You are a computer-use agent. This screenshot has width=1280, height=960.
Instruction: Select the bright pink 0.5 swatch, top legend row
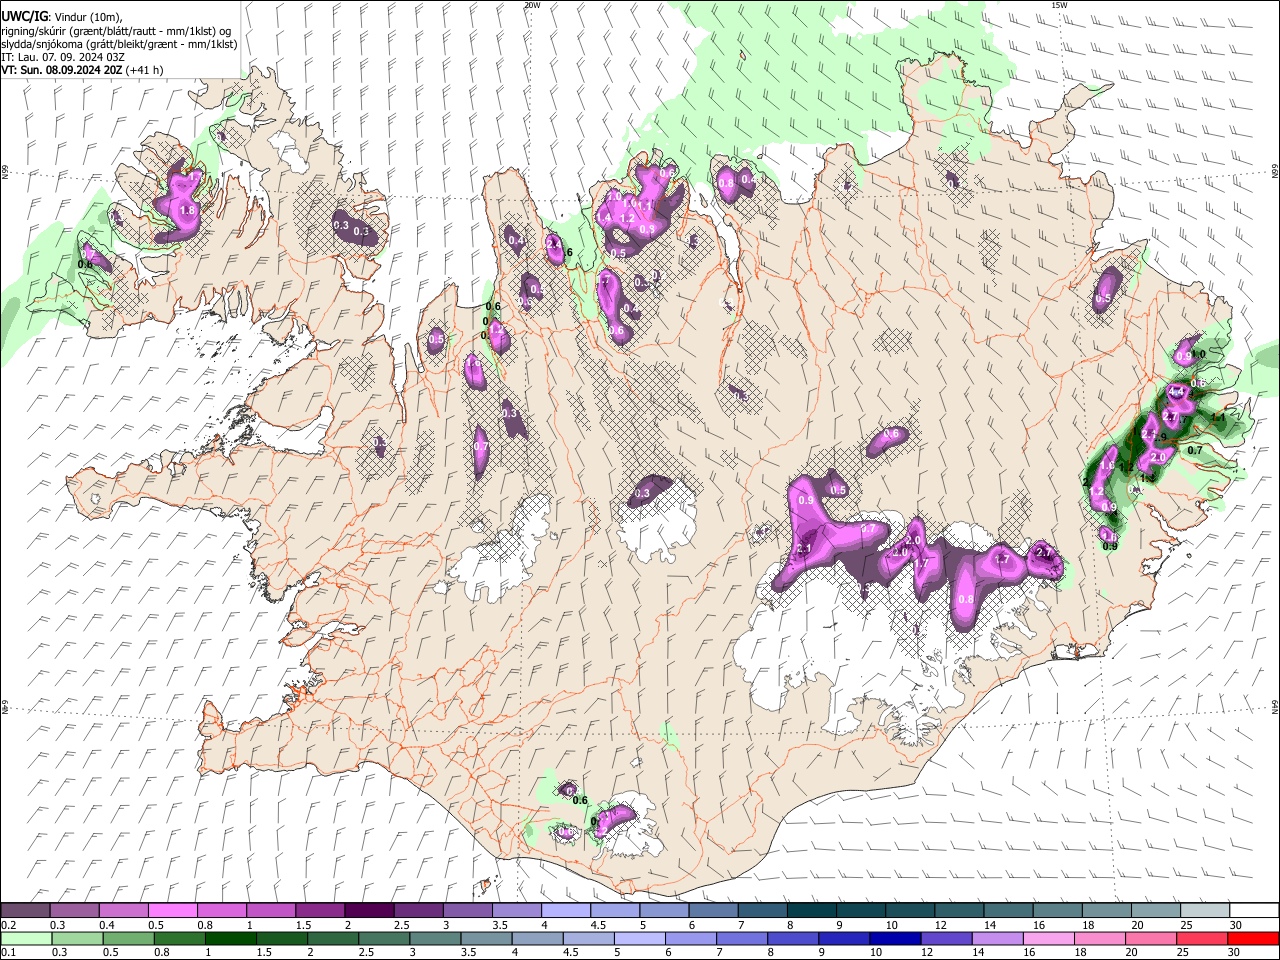173,911
